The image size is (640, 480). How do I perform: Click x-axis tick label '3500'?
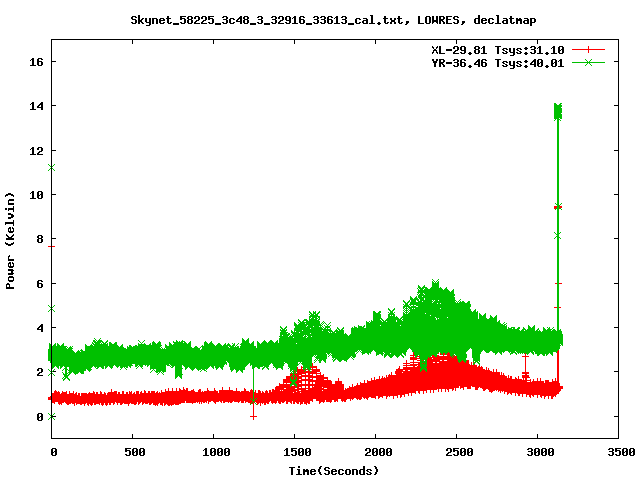point(621,452)
